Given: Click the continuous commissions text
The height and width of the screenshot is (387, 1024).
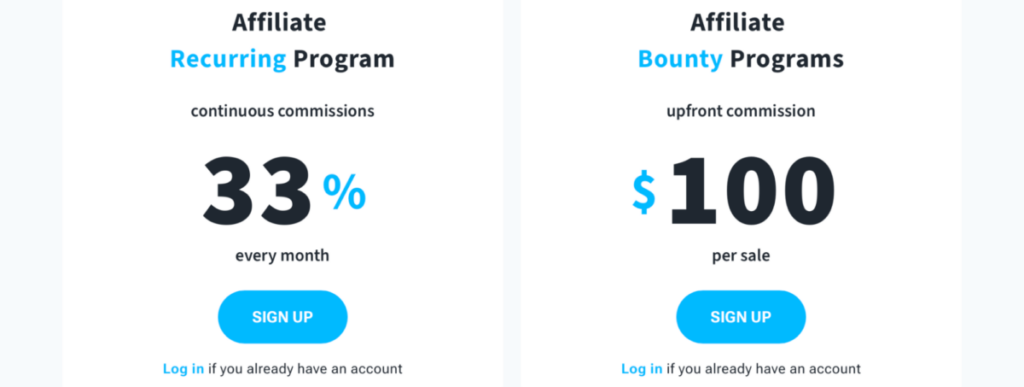Looking at the screenshot, I should (283, 111).
